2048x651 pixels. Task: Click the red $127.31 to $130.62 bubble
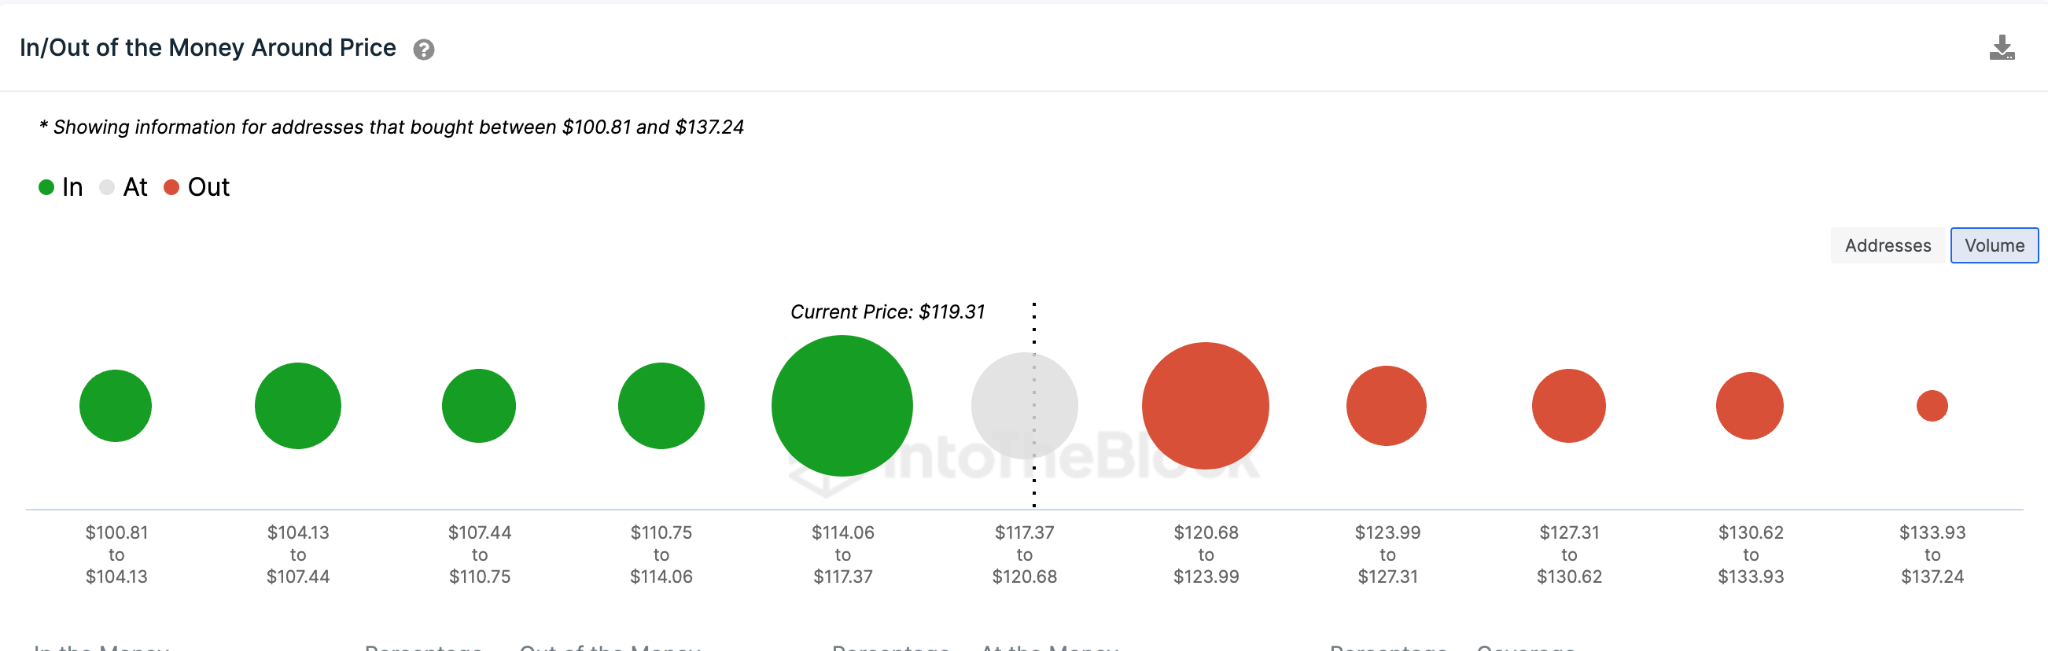pos(1569,406)
